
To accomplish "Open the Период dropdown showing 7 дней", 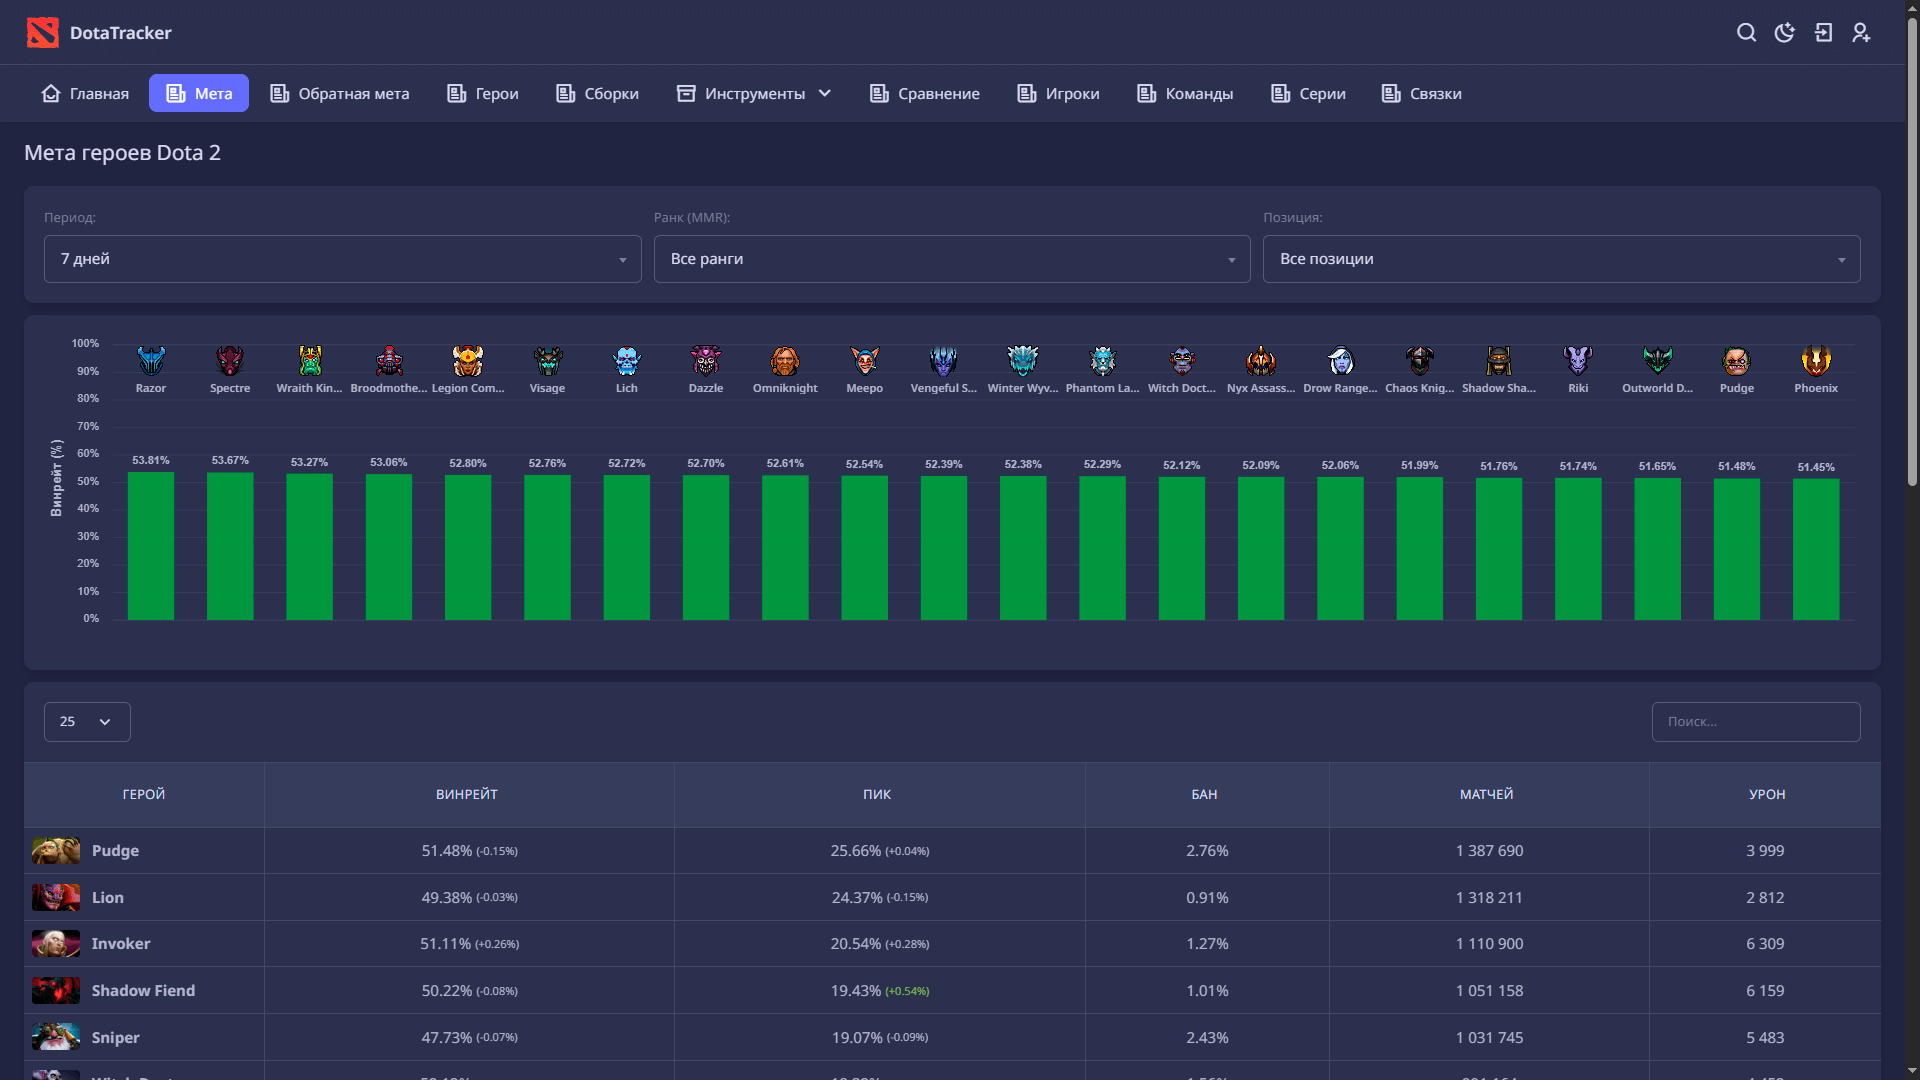I will [343, 259].
